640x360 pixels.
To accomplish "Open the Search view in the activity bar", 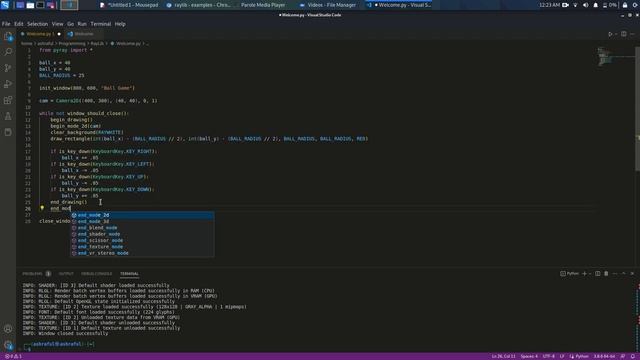I will (8, 52).
